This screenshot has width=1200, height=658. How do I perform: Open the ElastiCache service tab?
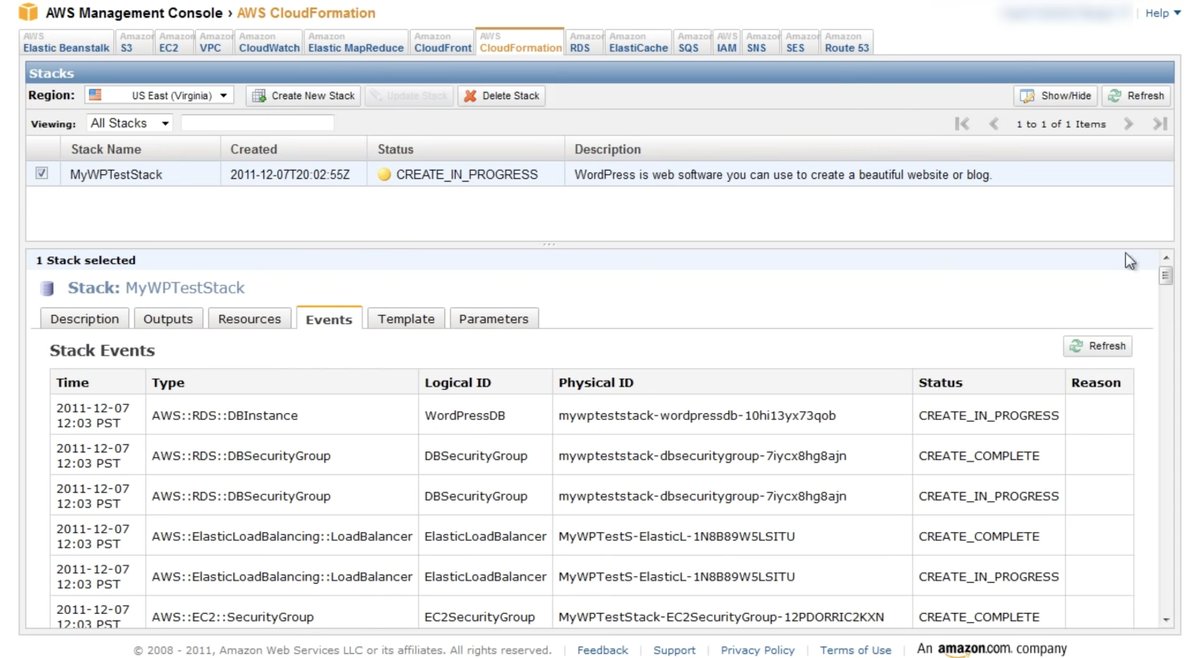(x=638, y=43)
